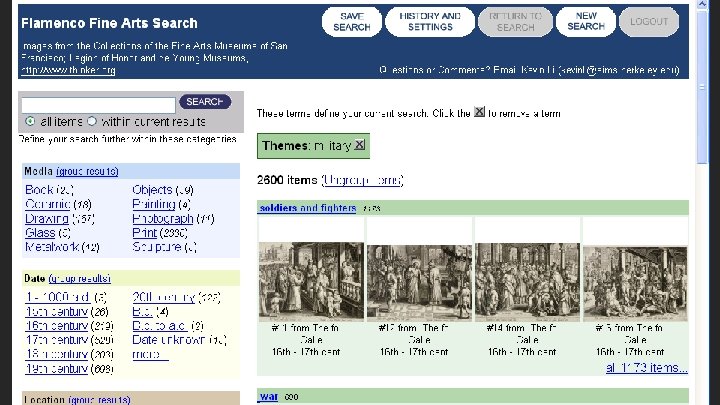
Task: Open the thinker.org link in the header
Action: point(68,70)
